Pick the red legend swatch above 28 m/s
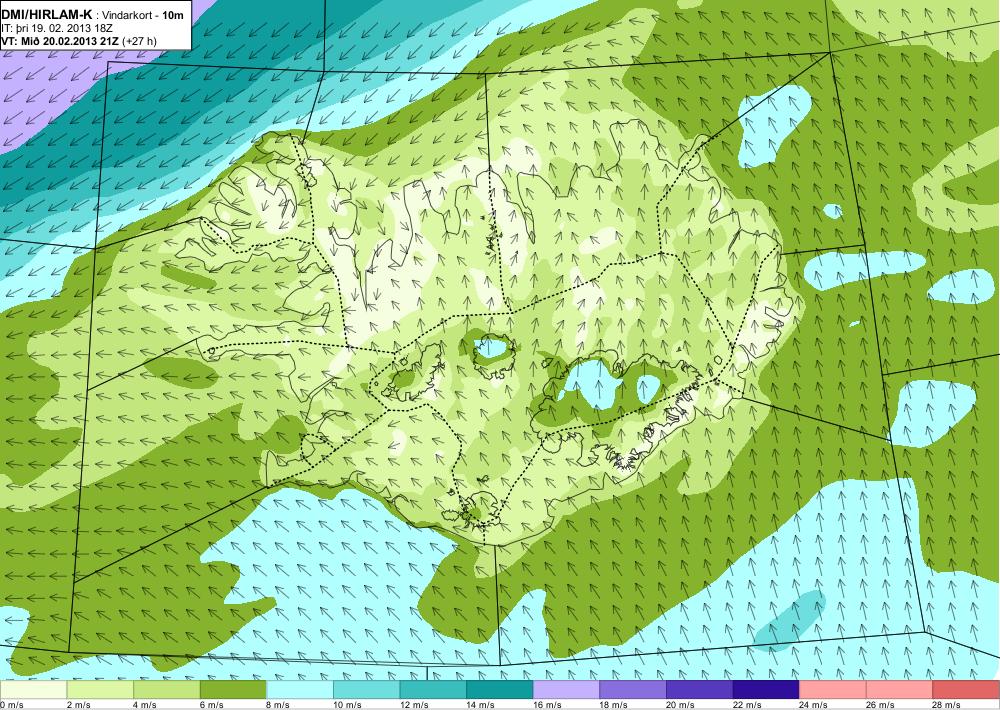1000x710 pixels. [966, 690]
